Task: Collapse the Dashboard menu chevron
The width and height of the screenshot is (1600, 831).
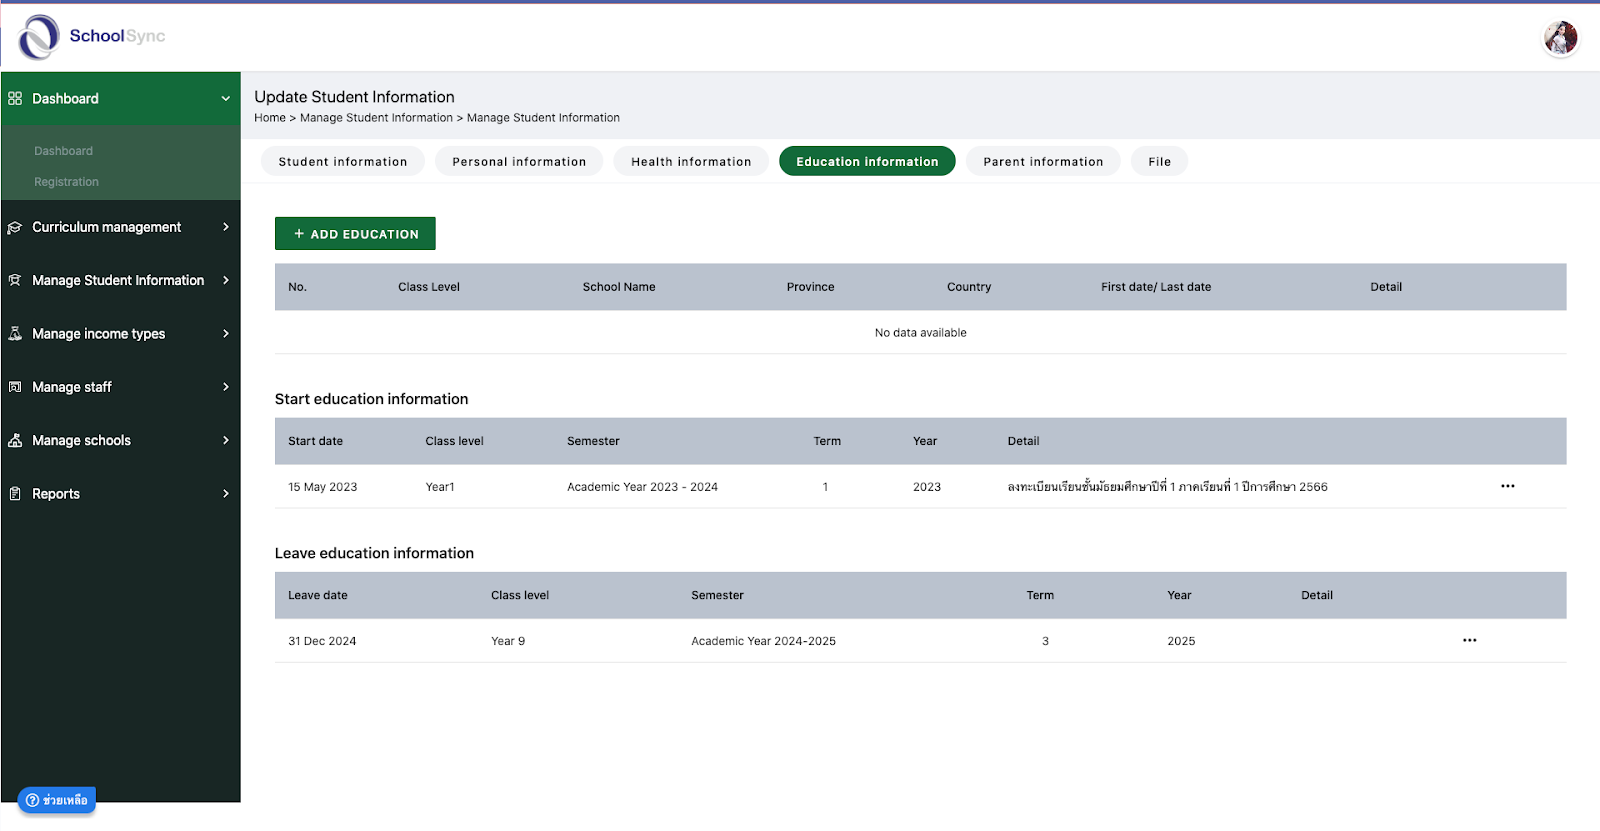Action: 226,98
